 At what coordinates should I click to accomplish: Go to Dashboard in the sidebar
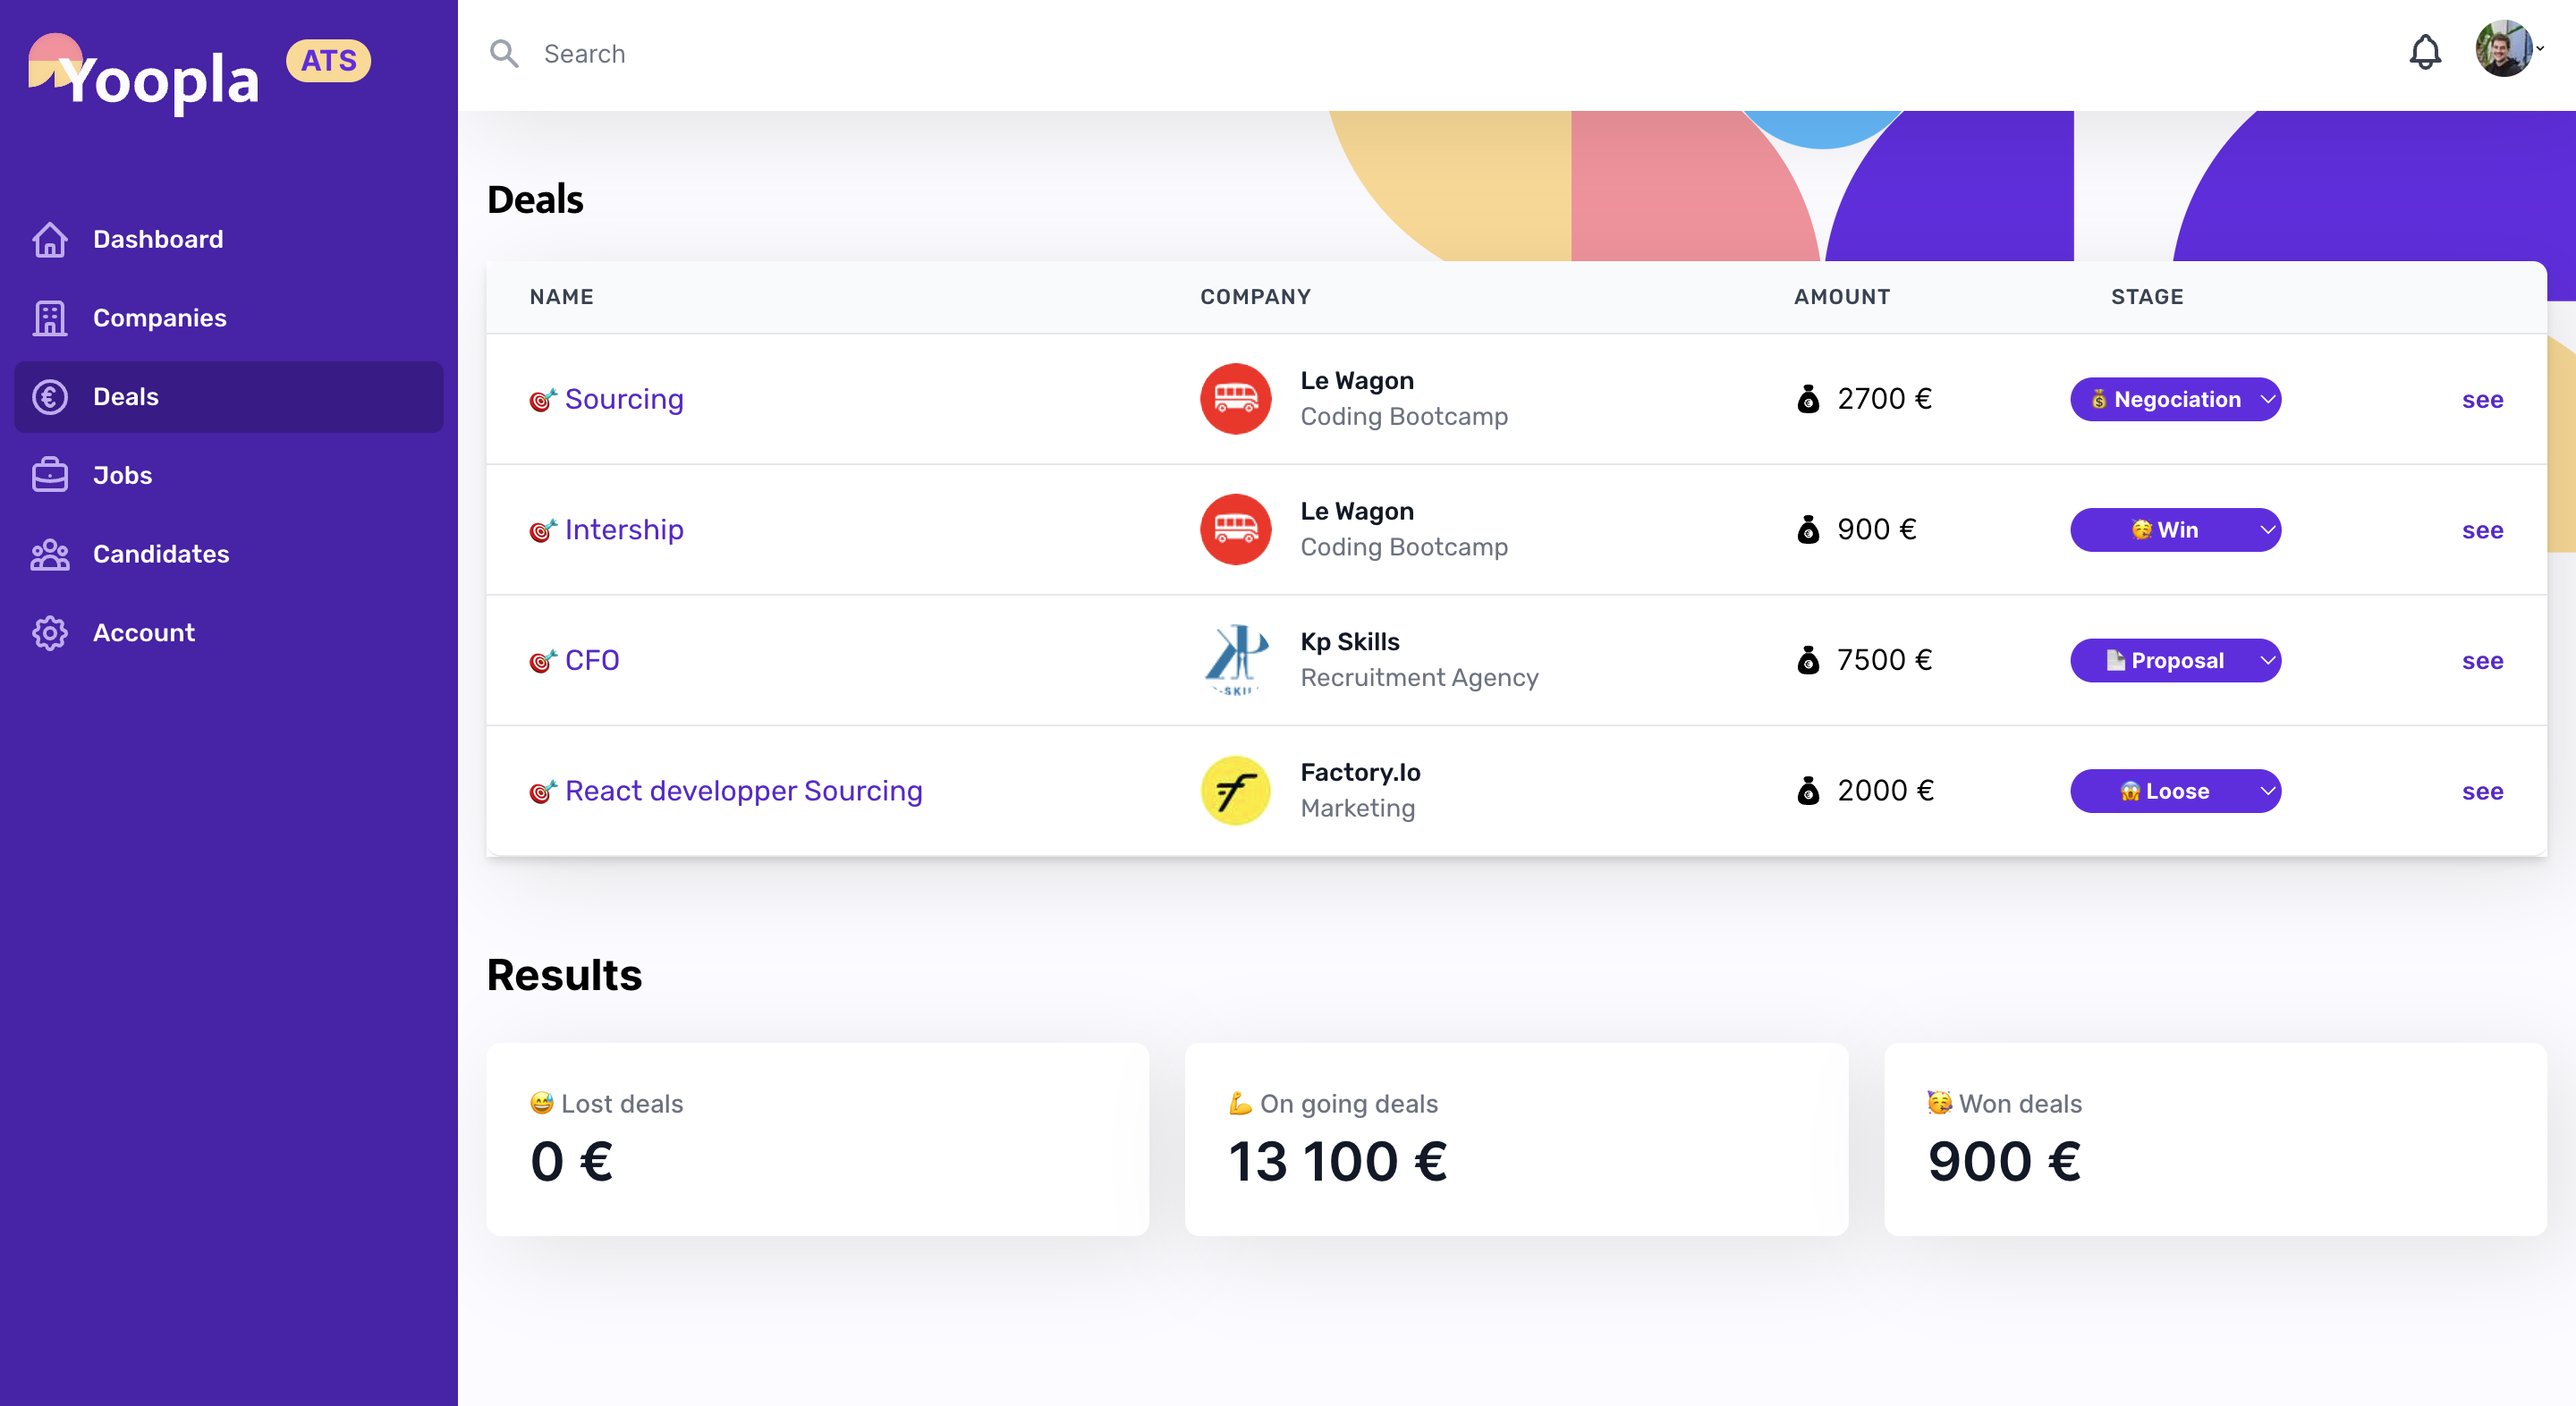[x=158, y=239]
